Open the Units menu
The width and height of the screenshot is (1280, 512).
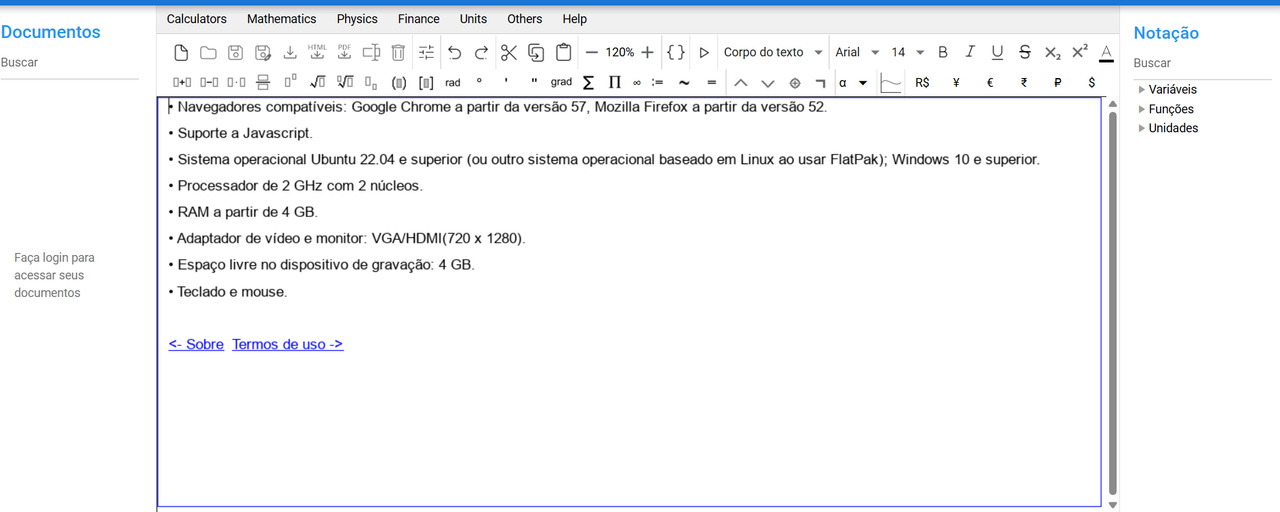[x=473, y=19]
